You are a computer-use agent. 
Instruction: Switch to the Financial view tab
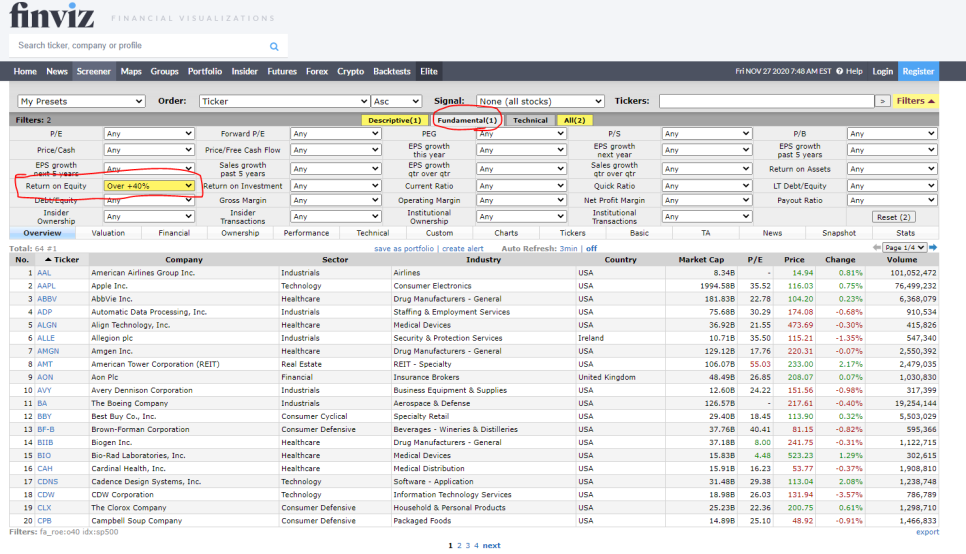point(174,233)
